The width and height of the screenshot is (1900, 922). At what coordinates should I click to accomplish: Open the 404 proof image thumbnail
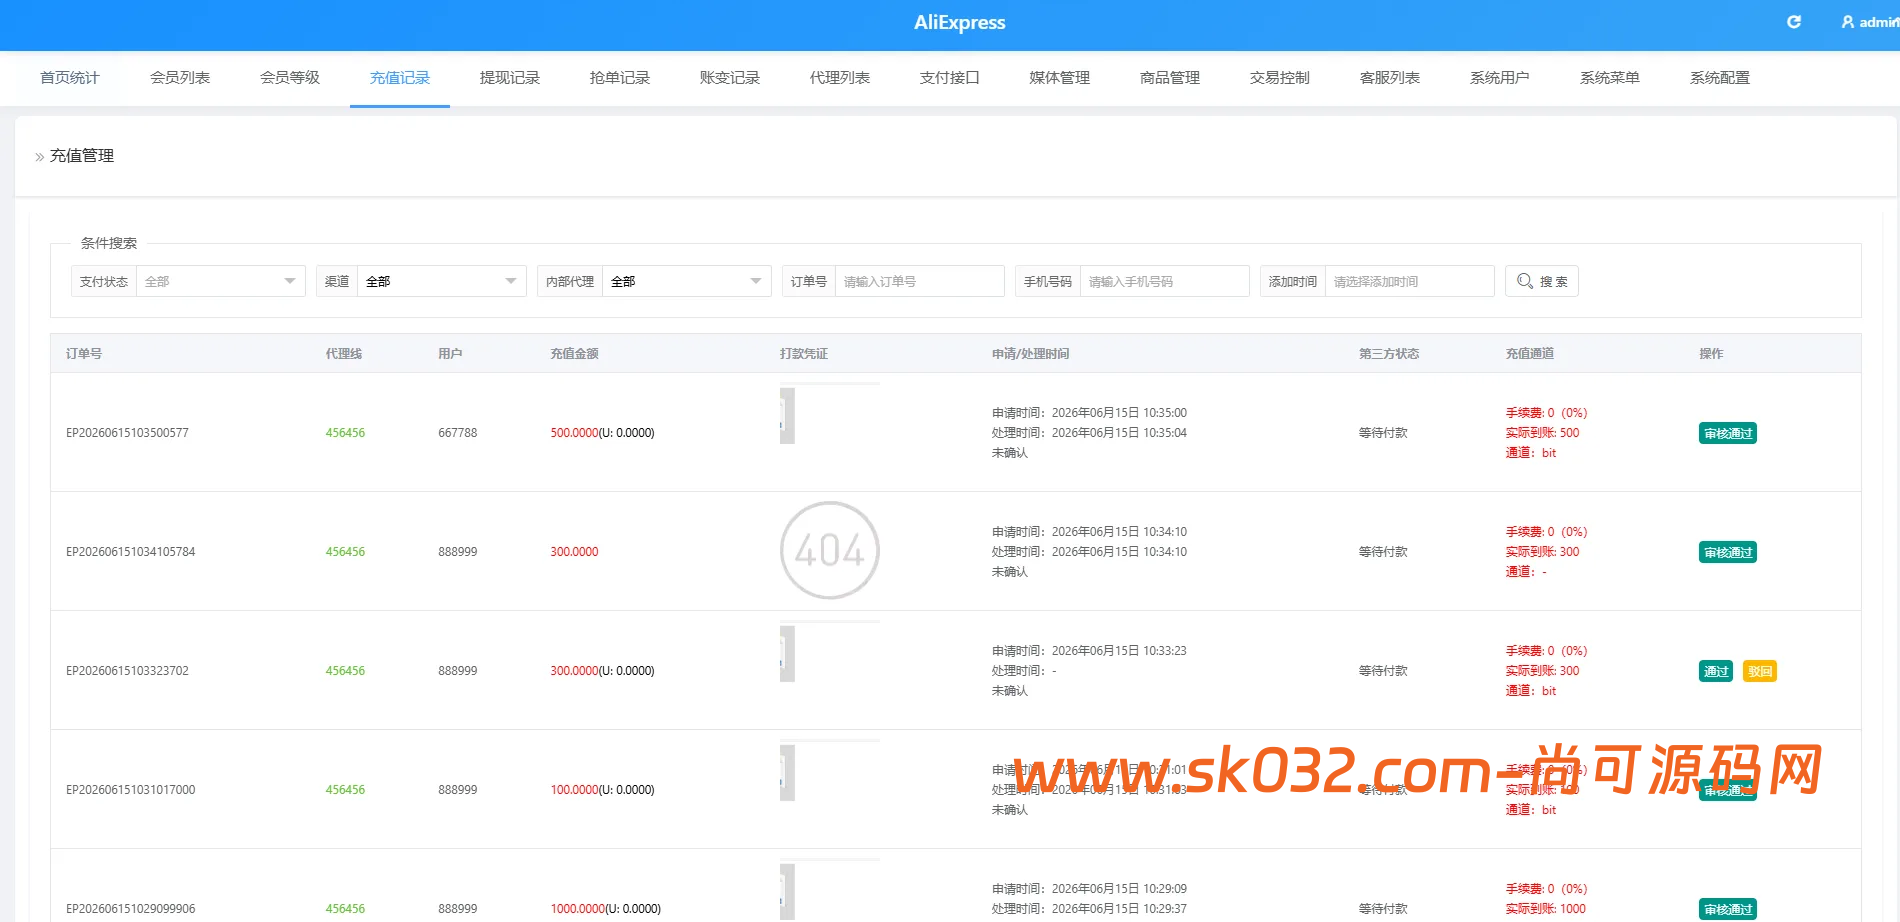pyautogui.click(x=830, y=550)
